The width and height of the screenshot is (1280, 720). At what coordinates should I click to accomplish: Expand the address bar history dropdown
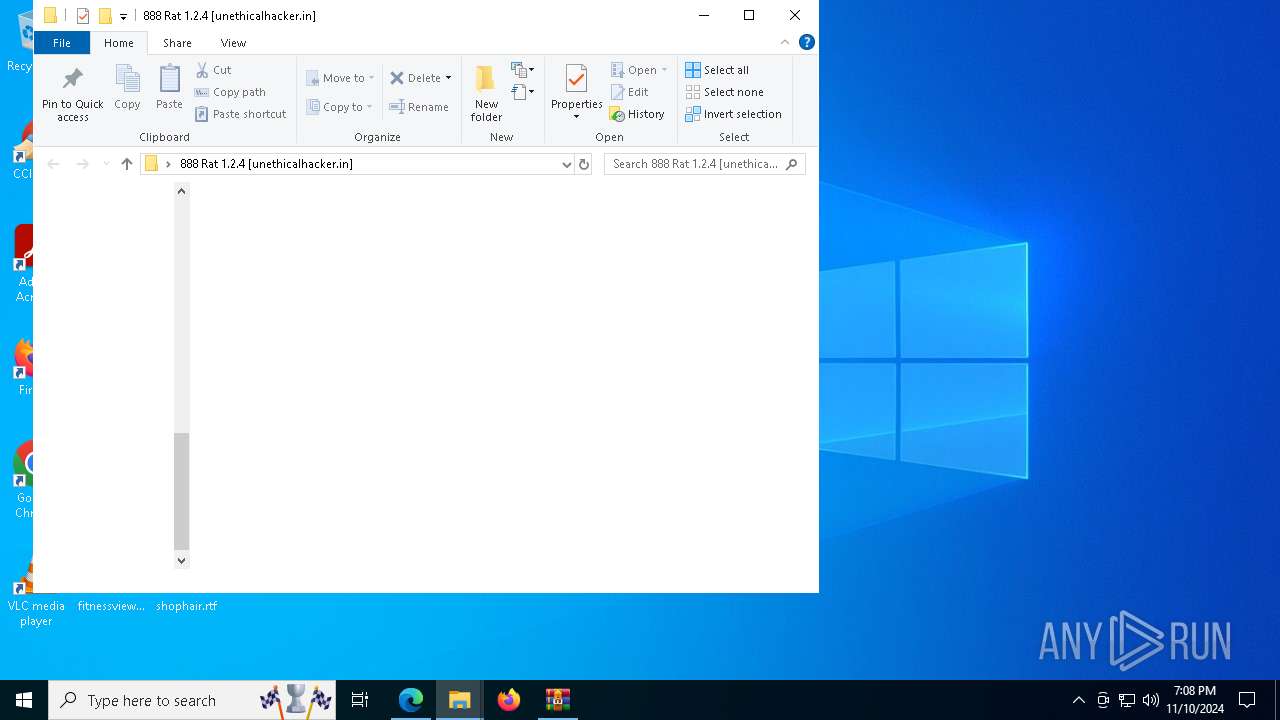pyautogui.click(x=567, y=164)
